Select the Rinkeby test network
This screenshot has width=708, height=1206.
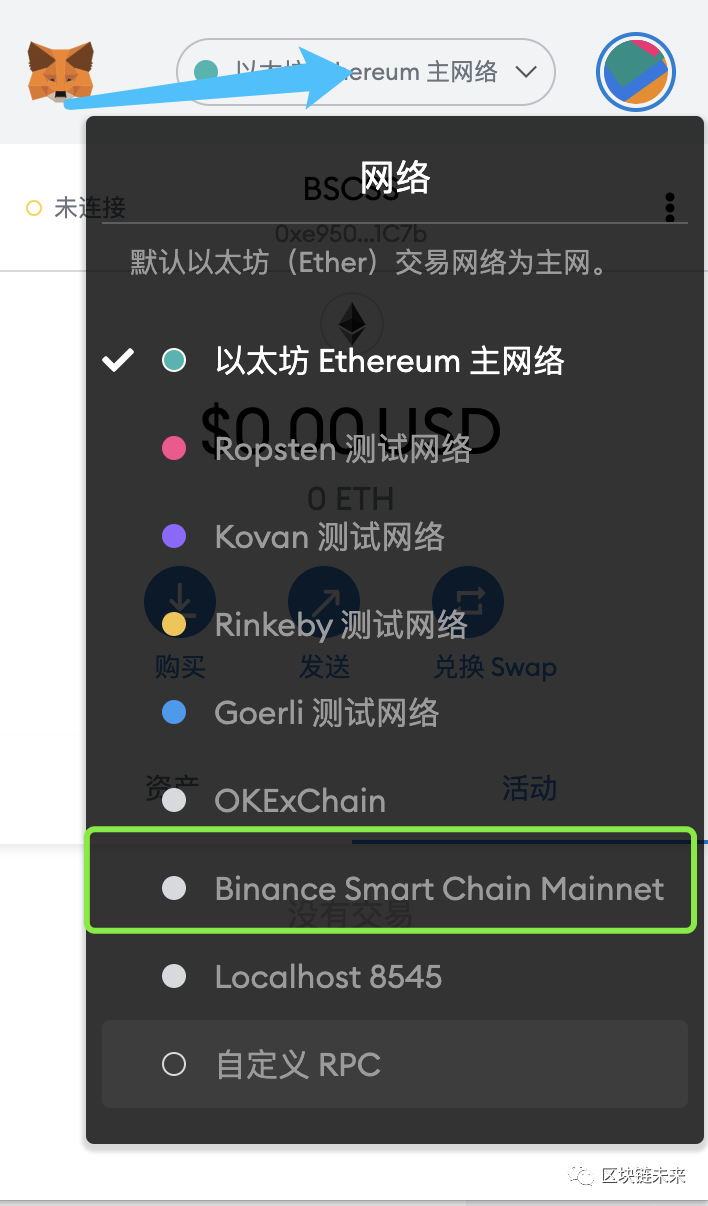coord(340,625)
